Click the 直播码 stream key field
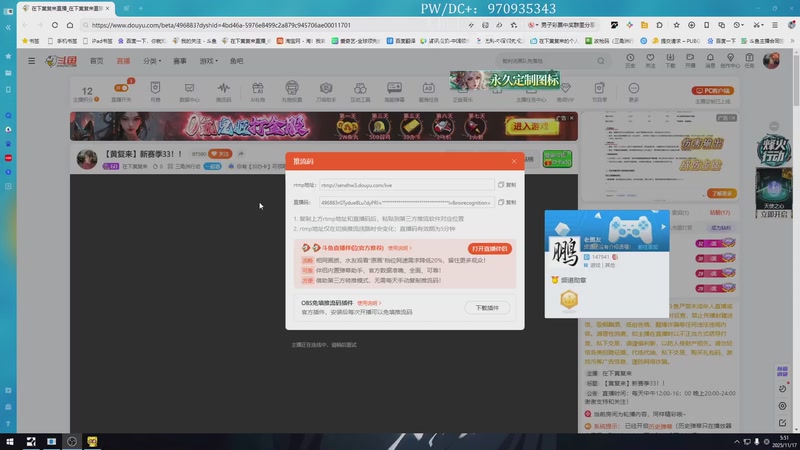Viewport: 800px width, 450px height. [407, 203]
